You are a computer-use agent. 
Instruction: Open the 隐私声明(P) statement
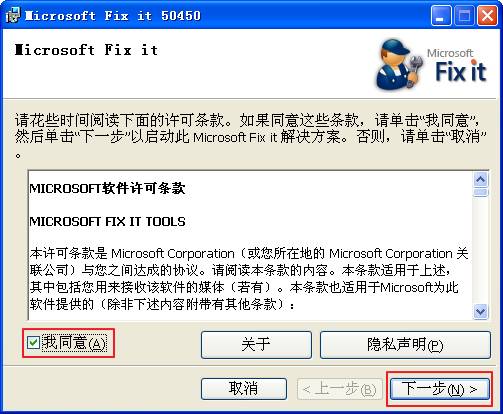pos(405,345)
